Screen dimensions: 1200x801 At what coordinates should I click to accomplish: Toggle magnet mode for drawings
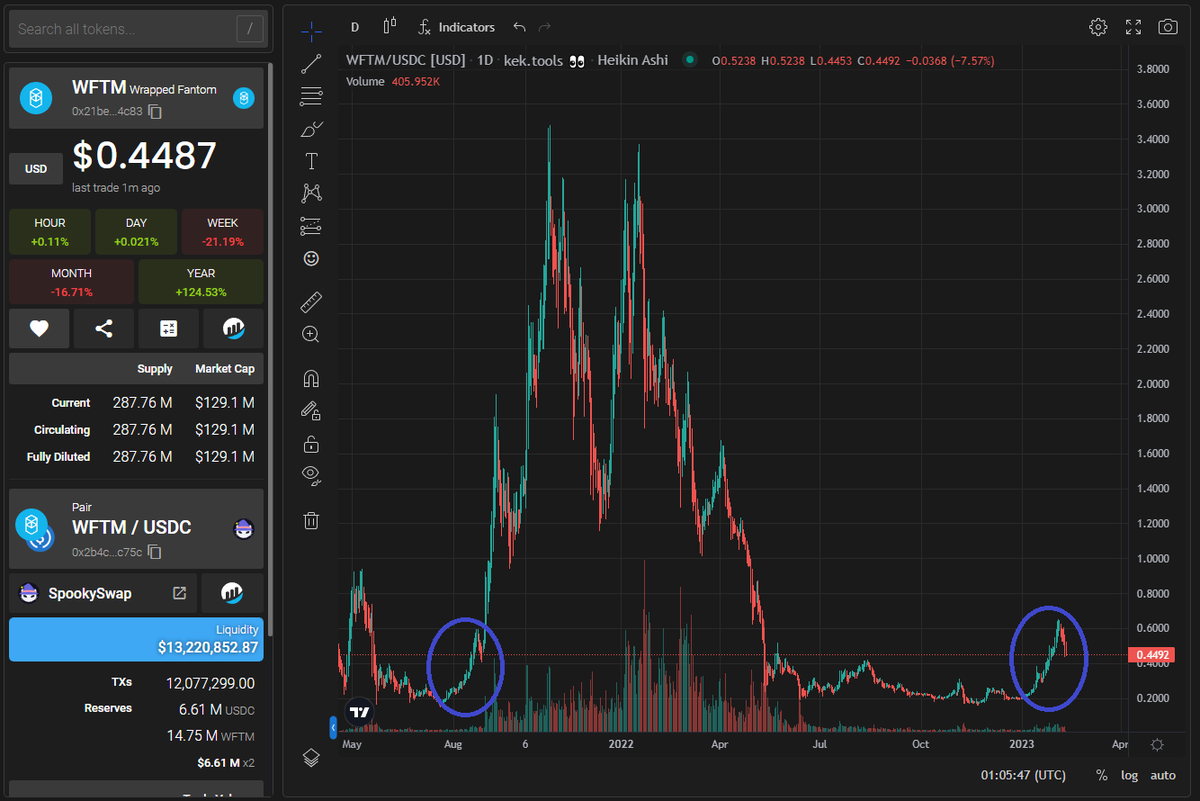click(x=311, y=378)
